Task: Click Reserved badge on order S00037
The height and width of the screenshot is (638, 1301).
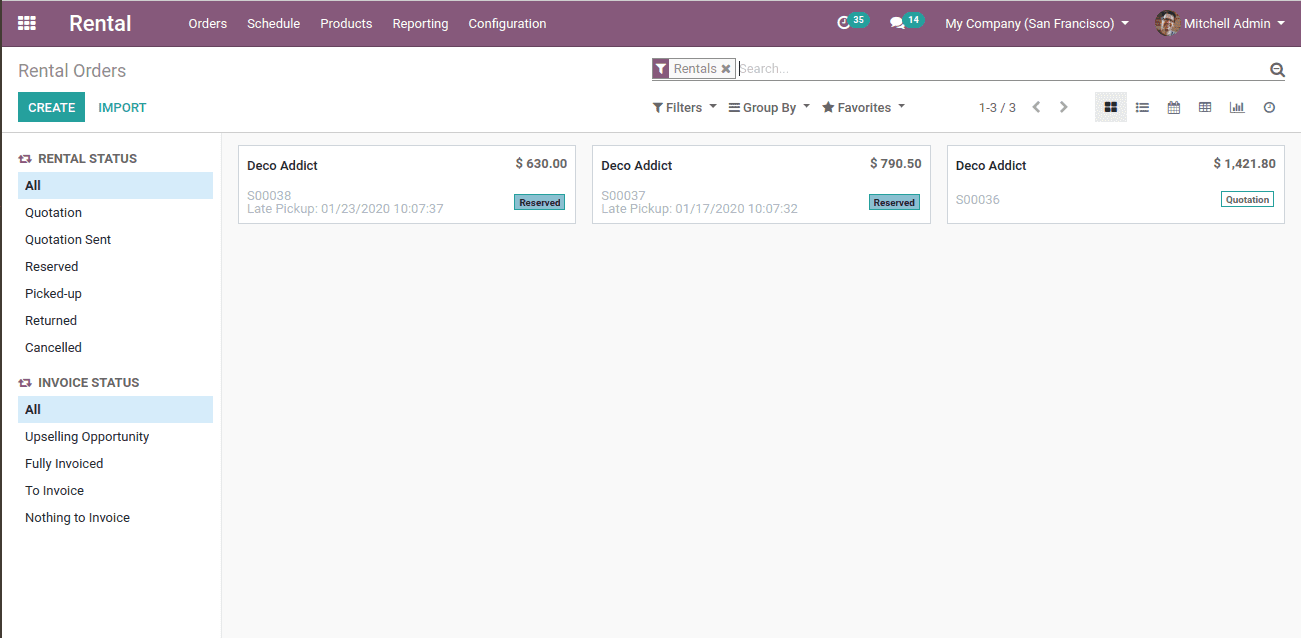Action: click(x=894, y=202)
